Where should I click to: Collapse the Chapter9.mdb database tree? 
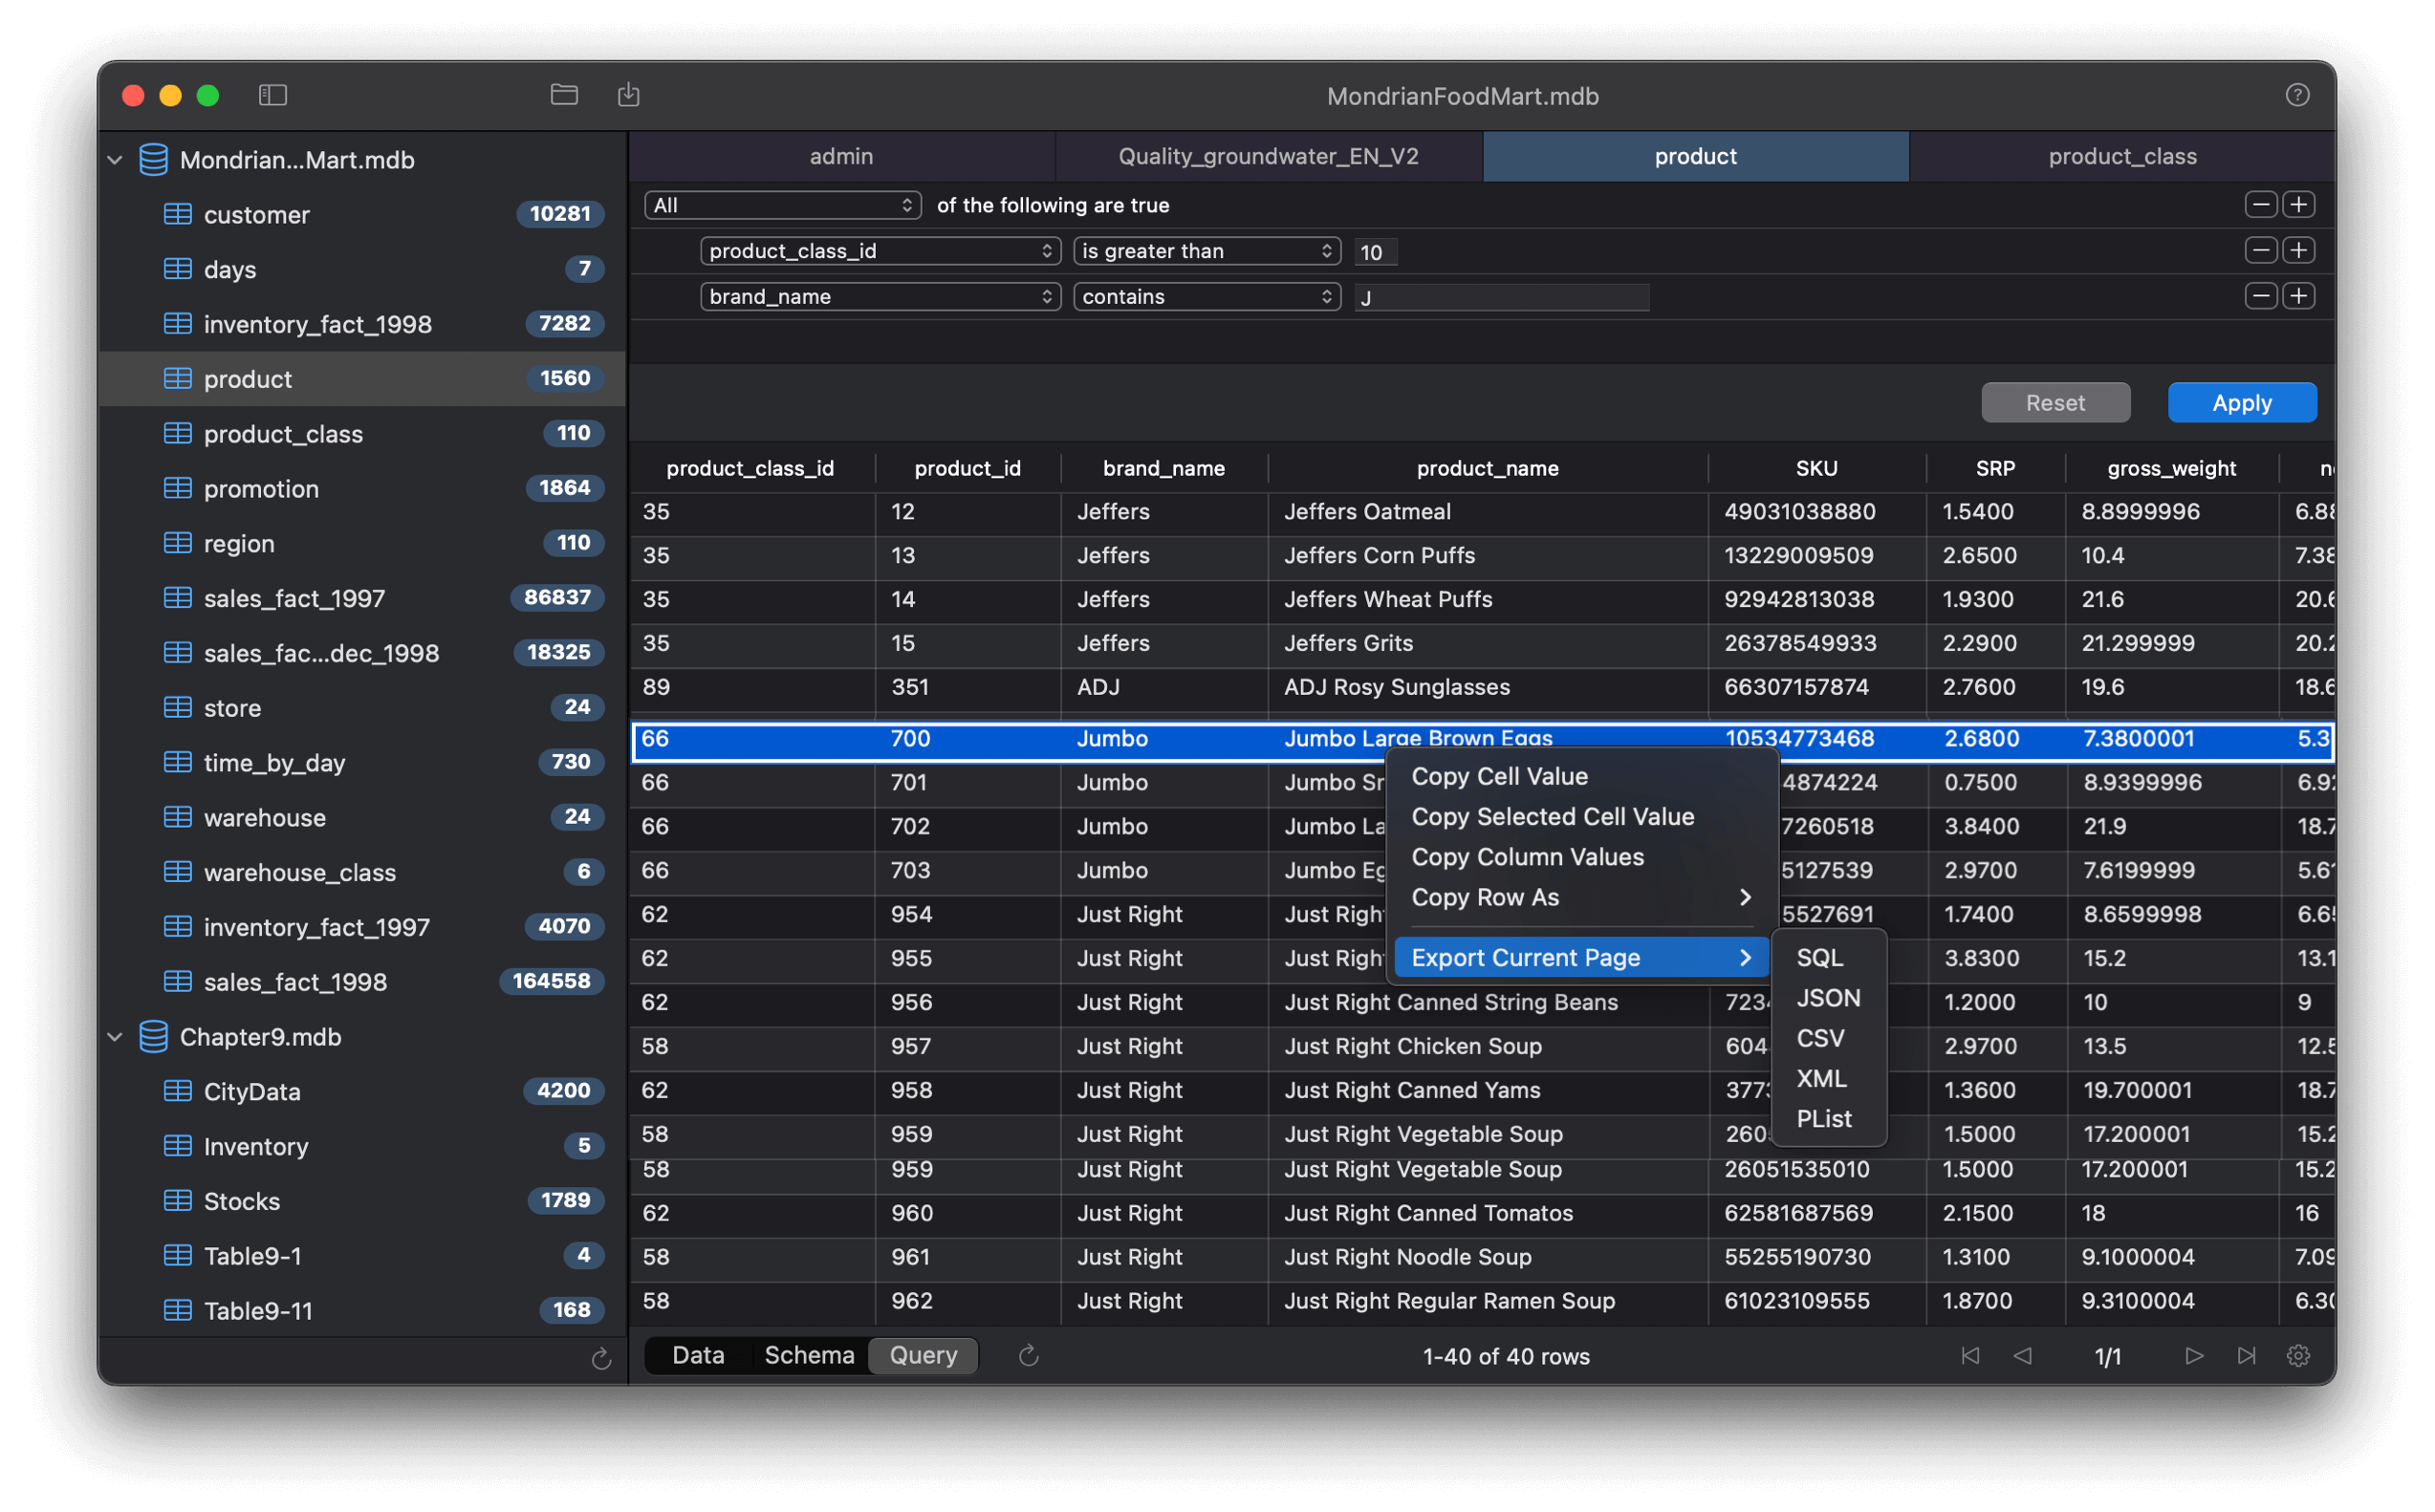click(x=114, y=1037)
